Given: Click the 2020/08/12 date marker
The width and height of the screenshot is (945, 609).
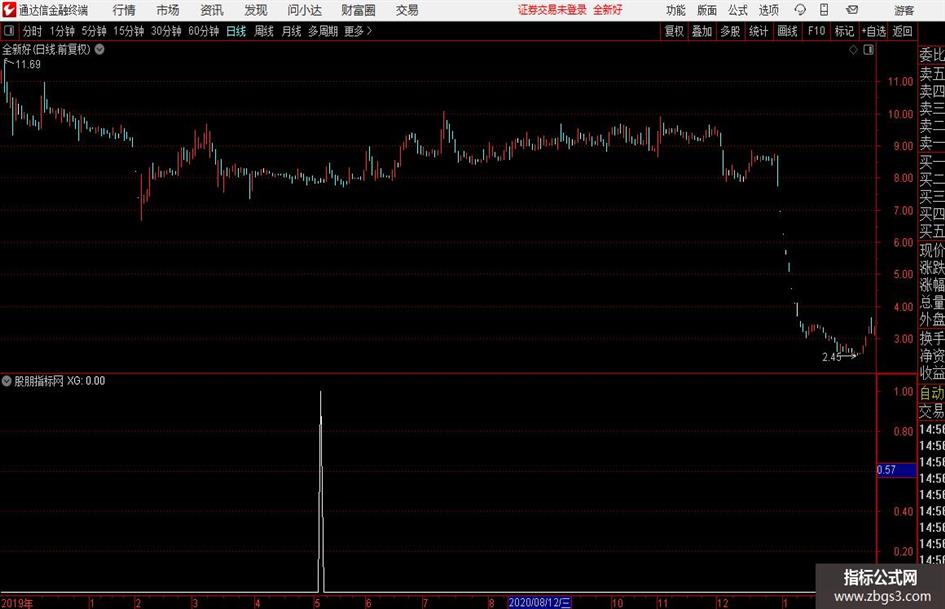Looking at the screenshot, I should pyautogui.click(x=540, y=602).
